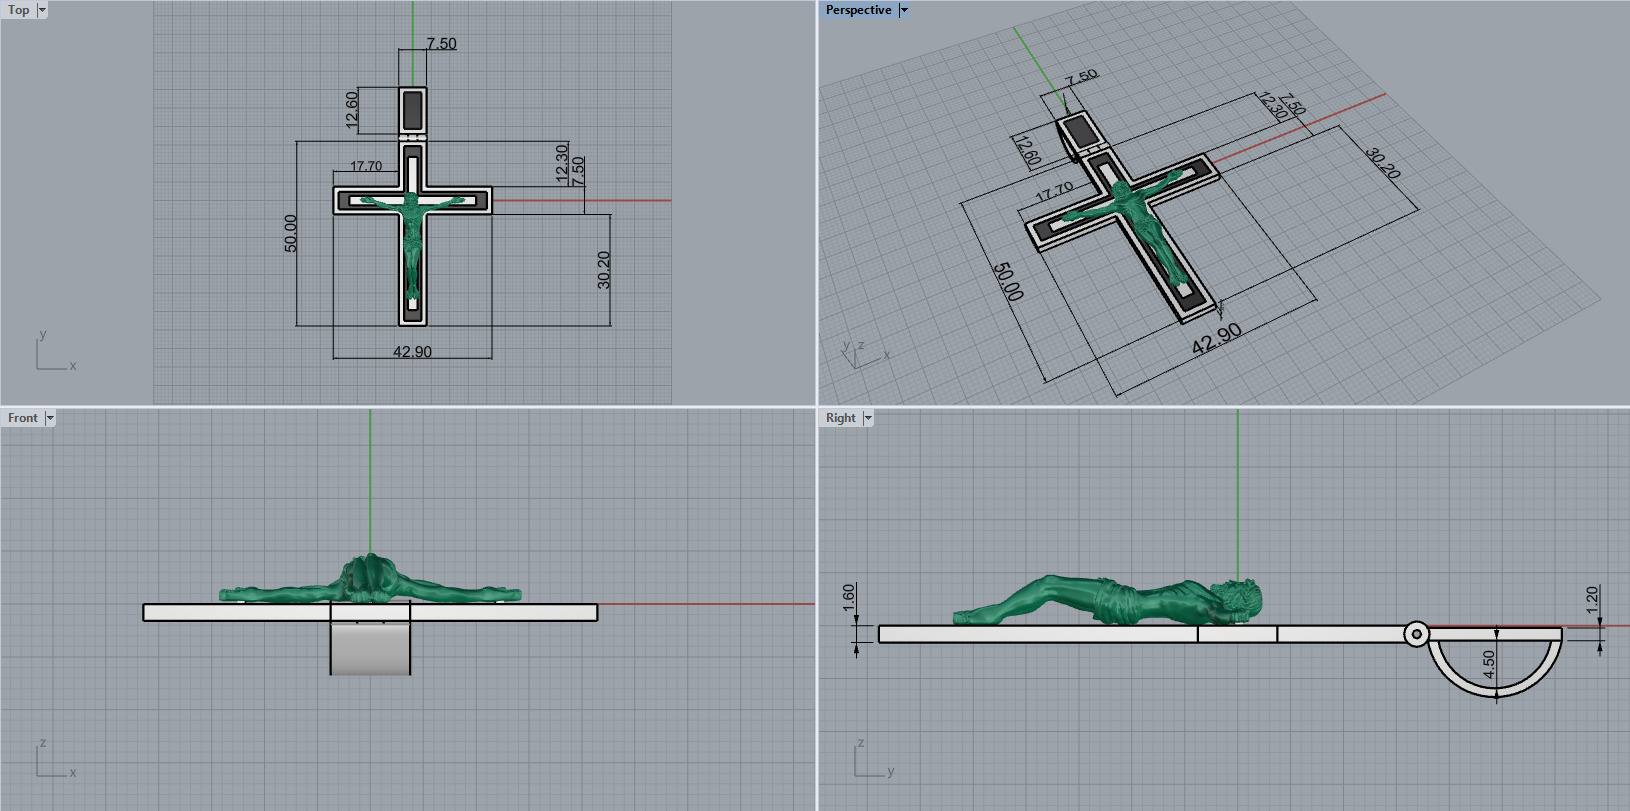This screenshot has height=811, width=1630.
Task: Activate the Front viewport title label
Action: pos(23,418)
